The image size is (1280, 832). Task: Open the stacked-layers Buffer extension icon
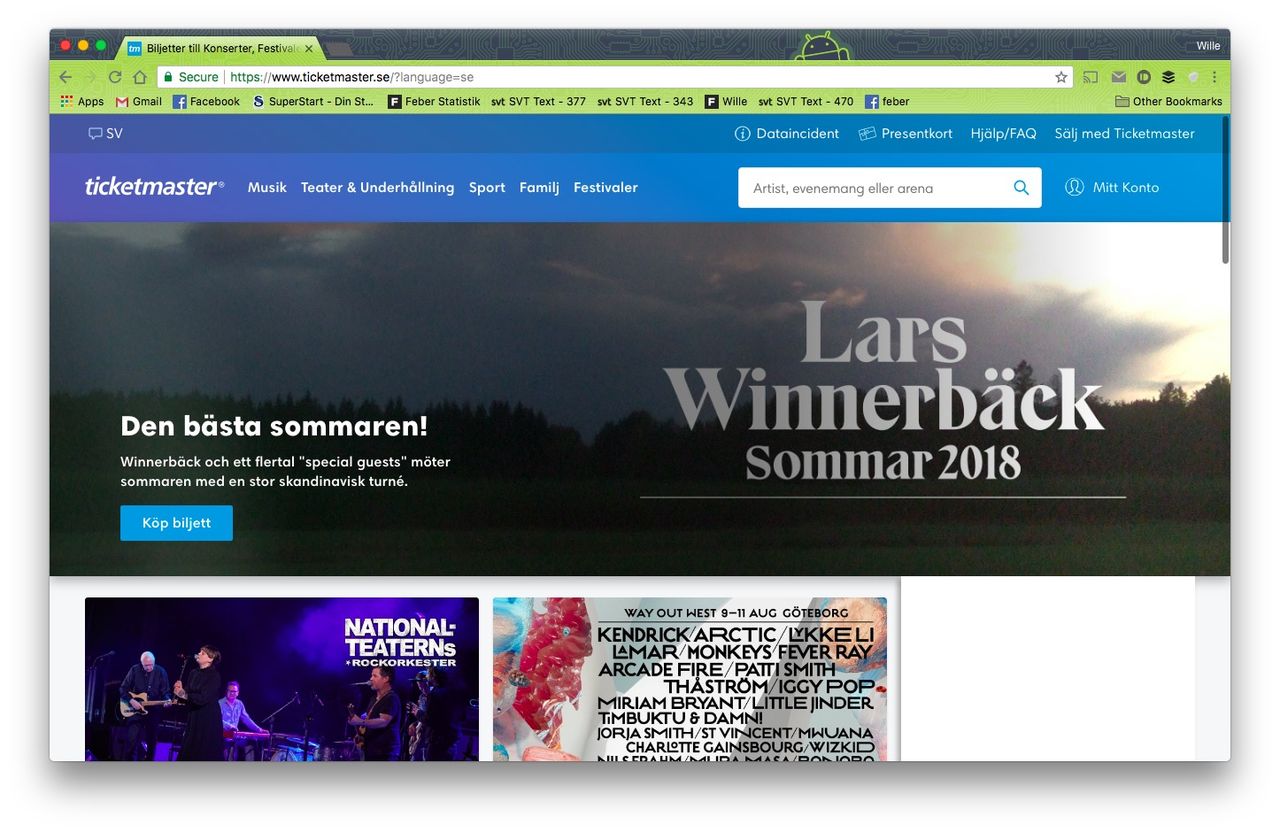point(1168,77)
